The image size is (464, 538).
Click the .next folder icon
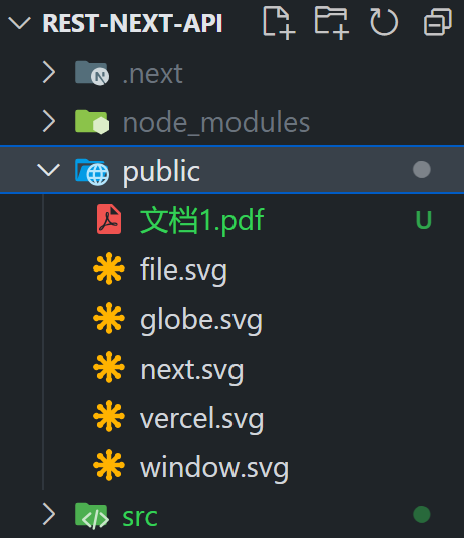92,73
